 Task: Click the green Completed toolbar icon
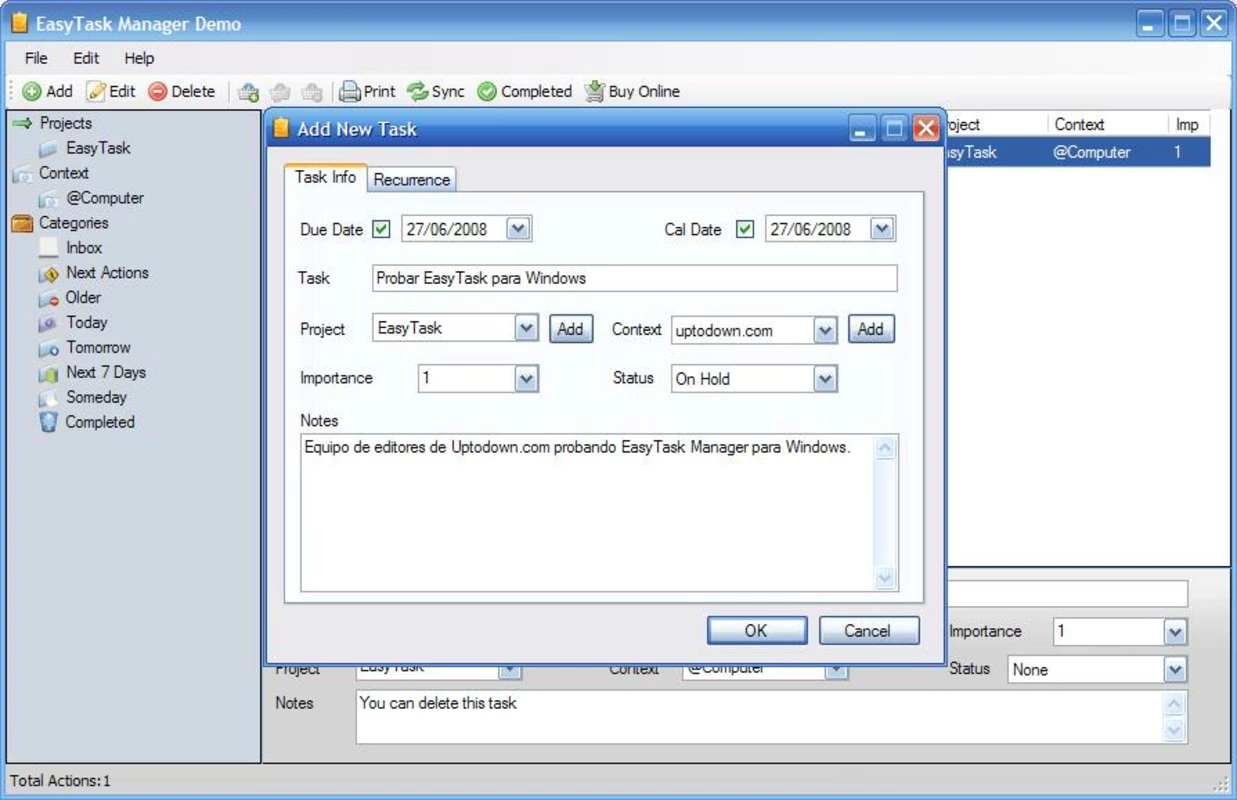[487, 91]
